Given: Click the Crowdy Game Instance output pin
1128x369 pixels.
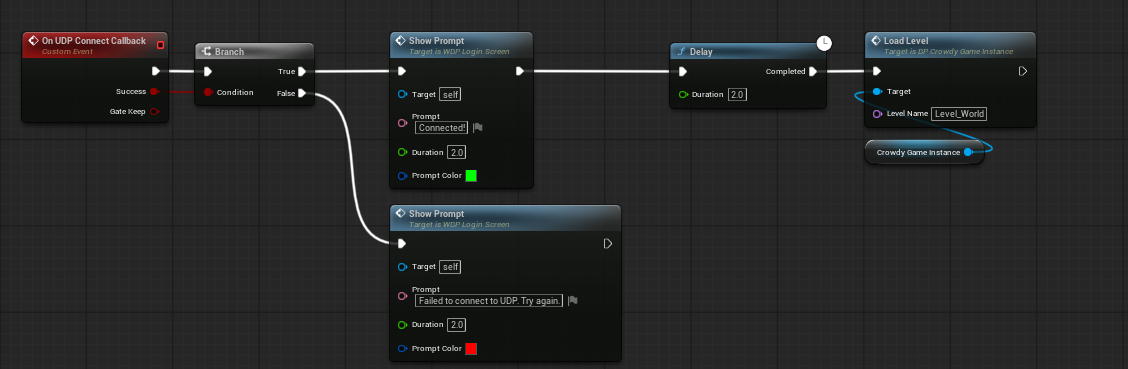Looking at the screenshot, I should pyautogui.click(x=968, y=152).
